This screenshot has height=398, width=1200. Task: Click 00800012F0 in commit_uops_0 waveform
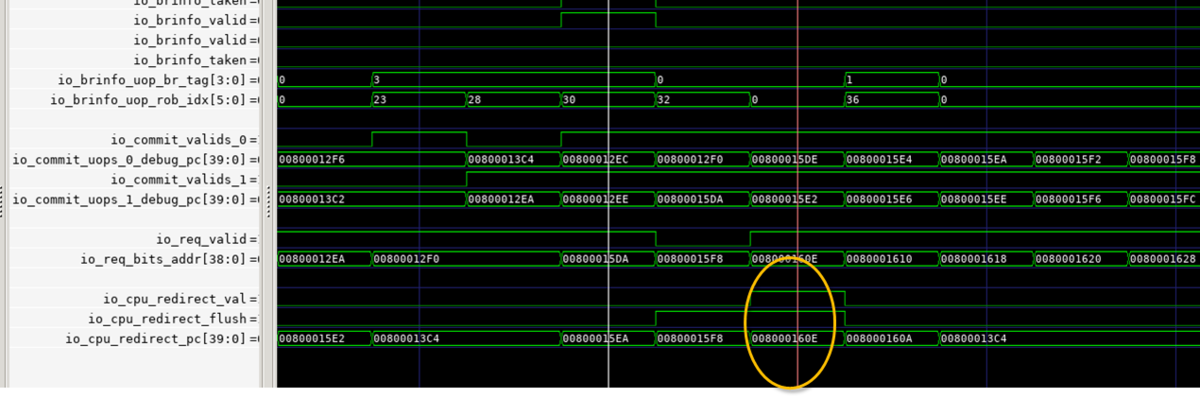pos(691,159)
